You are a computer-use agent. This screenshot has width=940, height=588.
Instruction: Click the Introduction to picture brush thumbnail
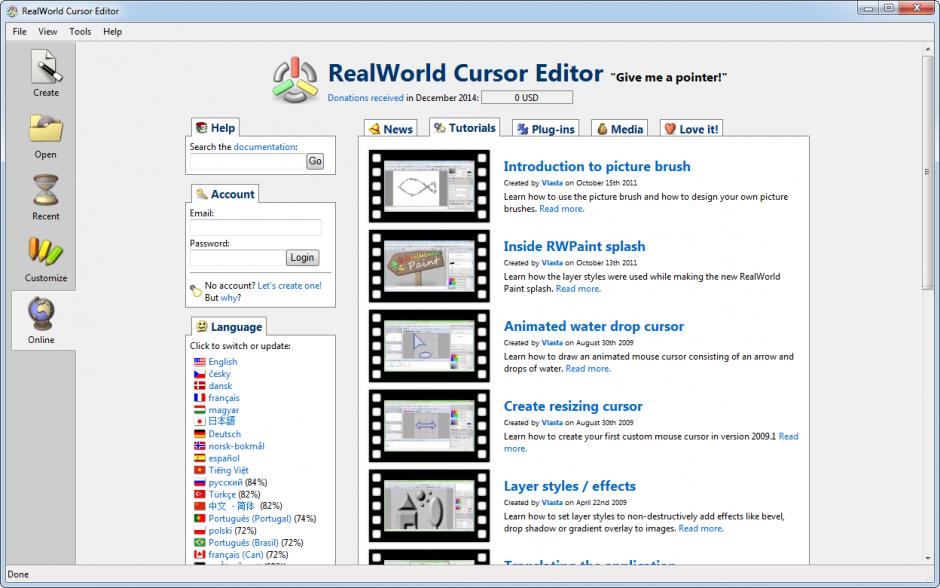(429, 186)
